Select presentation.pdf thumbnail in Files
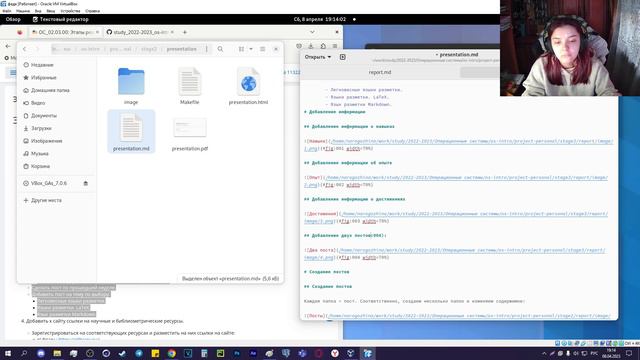This screenshot has width=640, height=360. pyautogui.click(x=190, y=127)
